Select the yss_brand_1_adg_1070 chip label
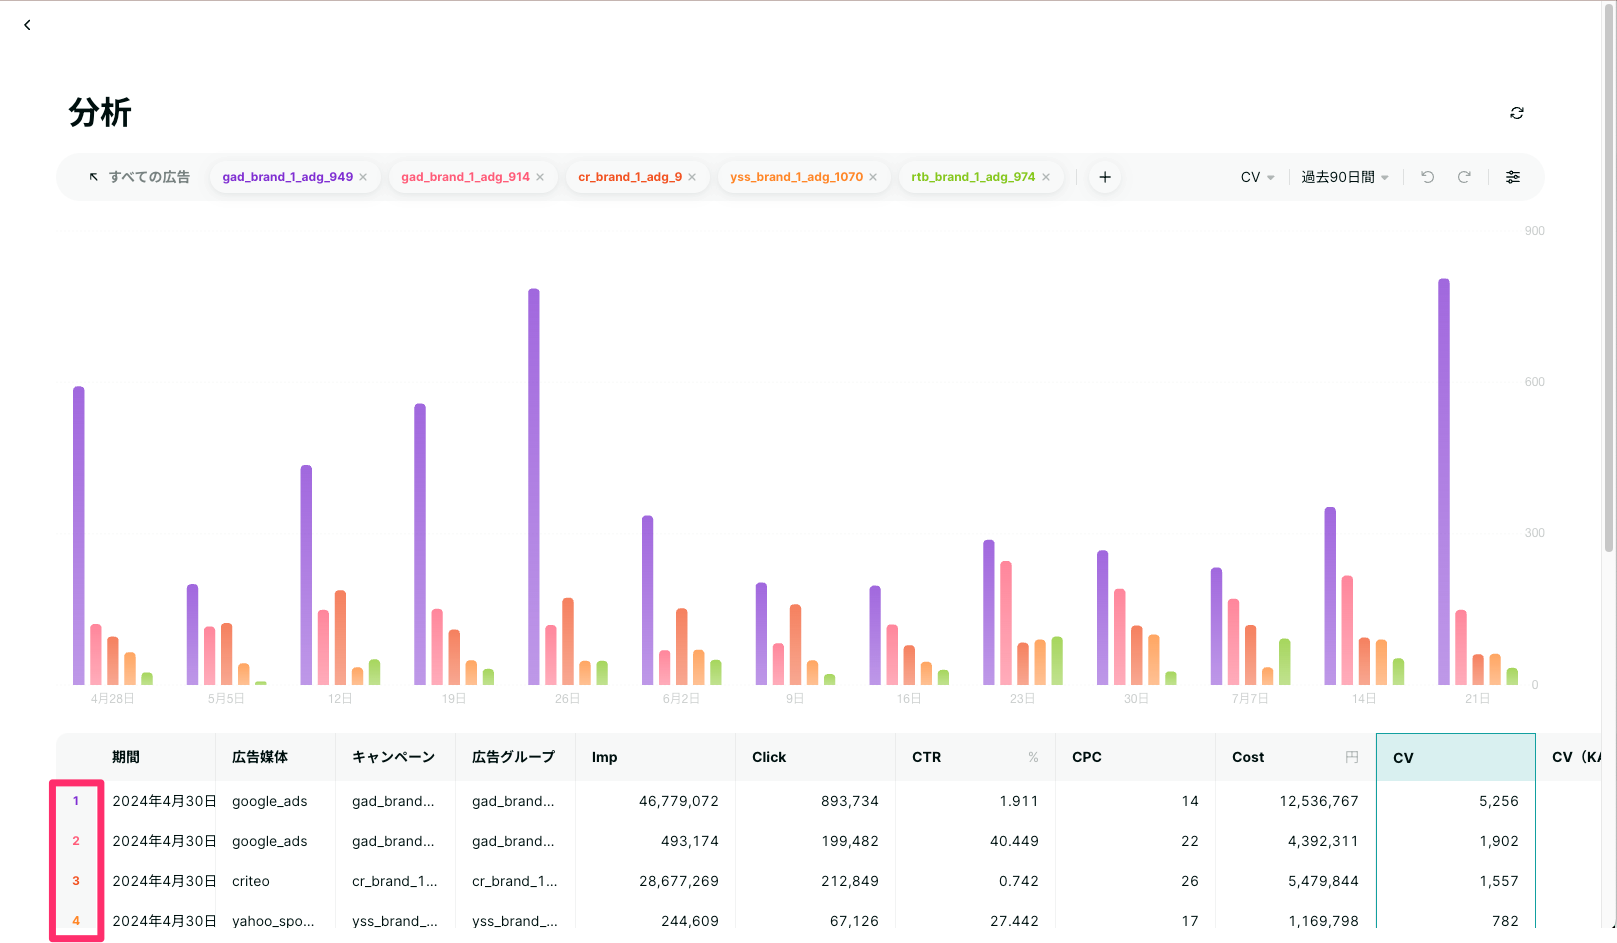1617x943 pixels. point(797,177)
